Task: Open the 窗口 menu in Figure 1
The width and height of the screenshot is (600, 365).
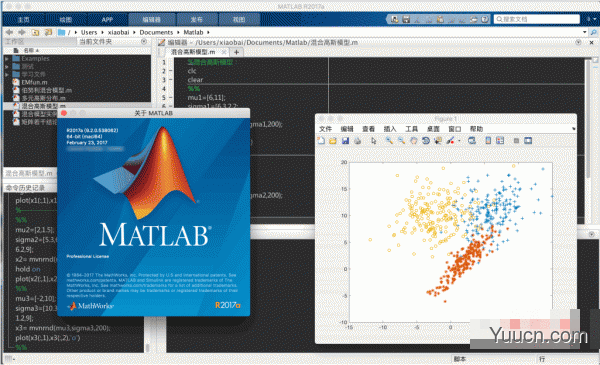Action: pyautogui.click(x=455, y=129)
